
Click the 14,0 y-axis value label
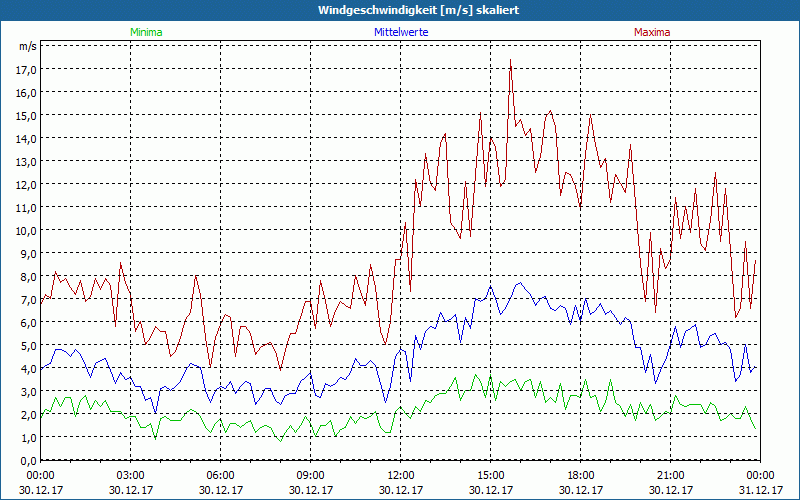coord(26,138)
